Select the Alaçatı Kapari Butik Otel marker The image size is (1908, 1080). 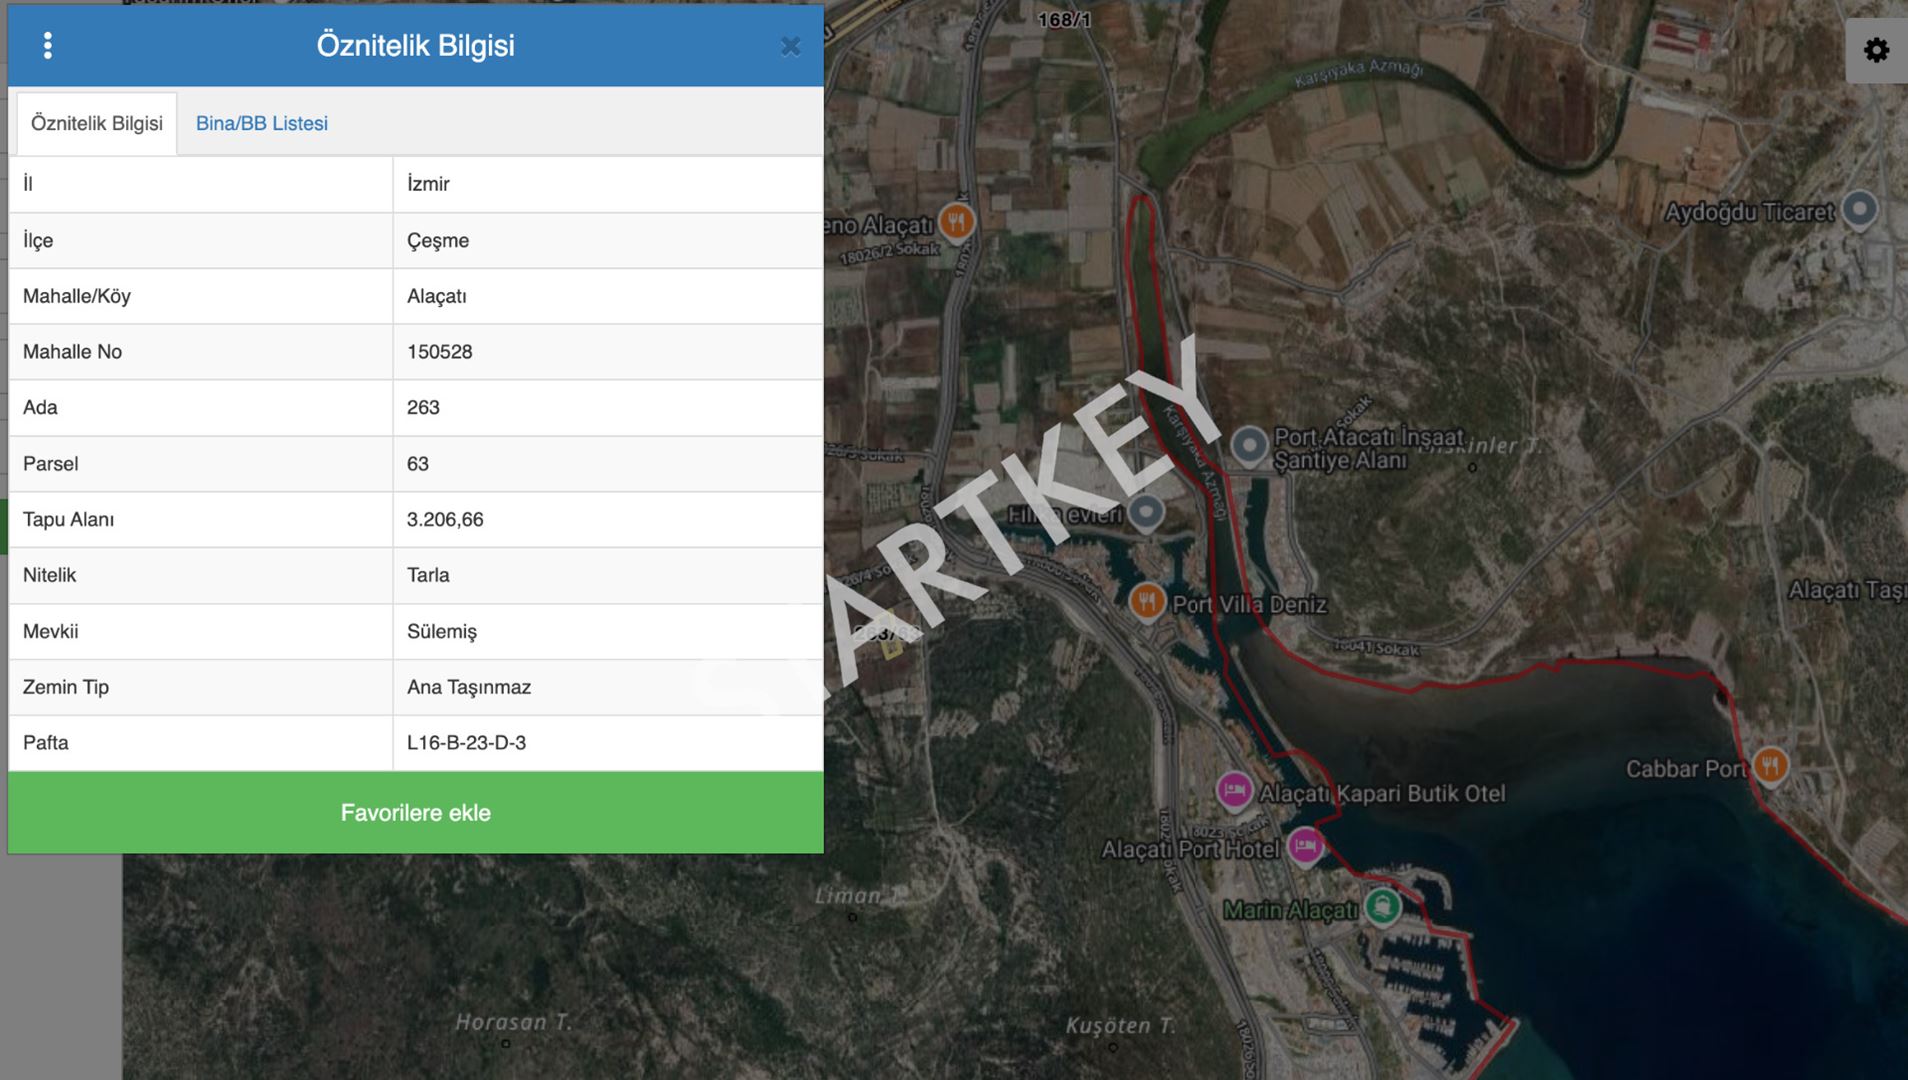point(1235,790)
